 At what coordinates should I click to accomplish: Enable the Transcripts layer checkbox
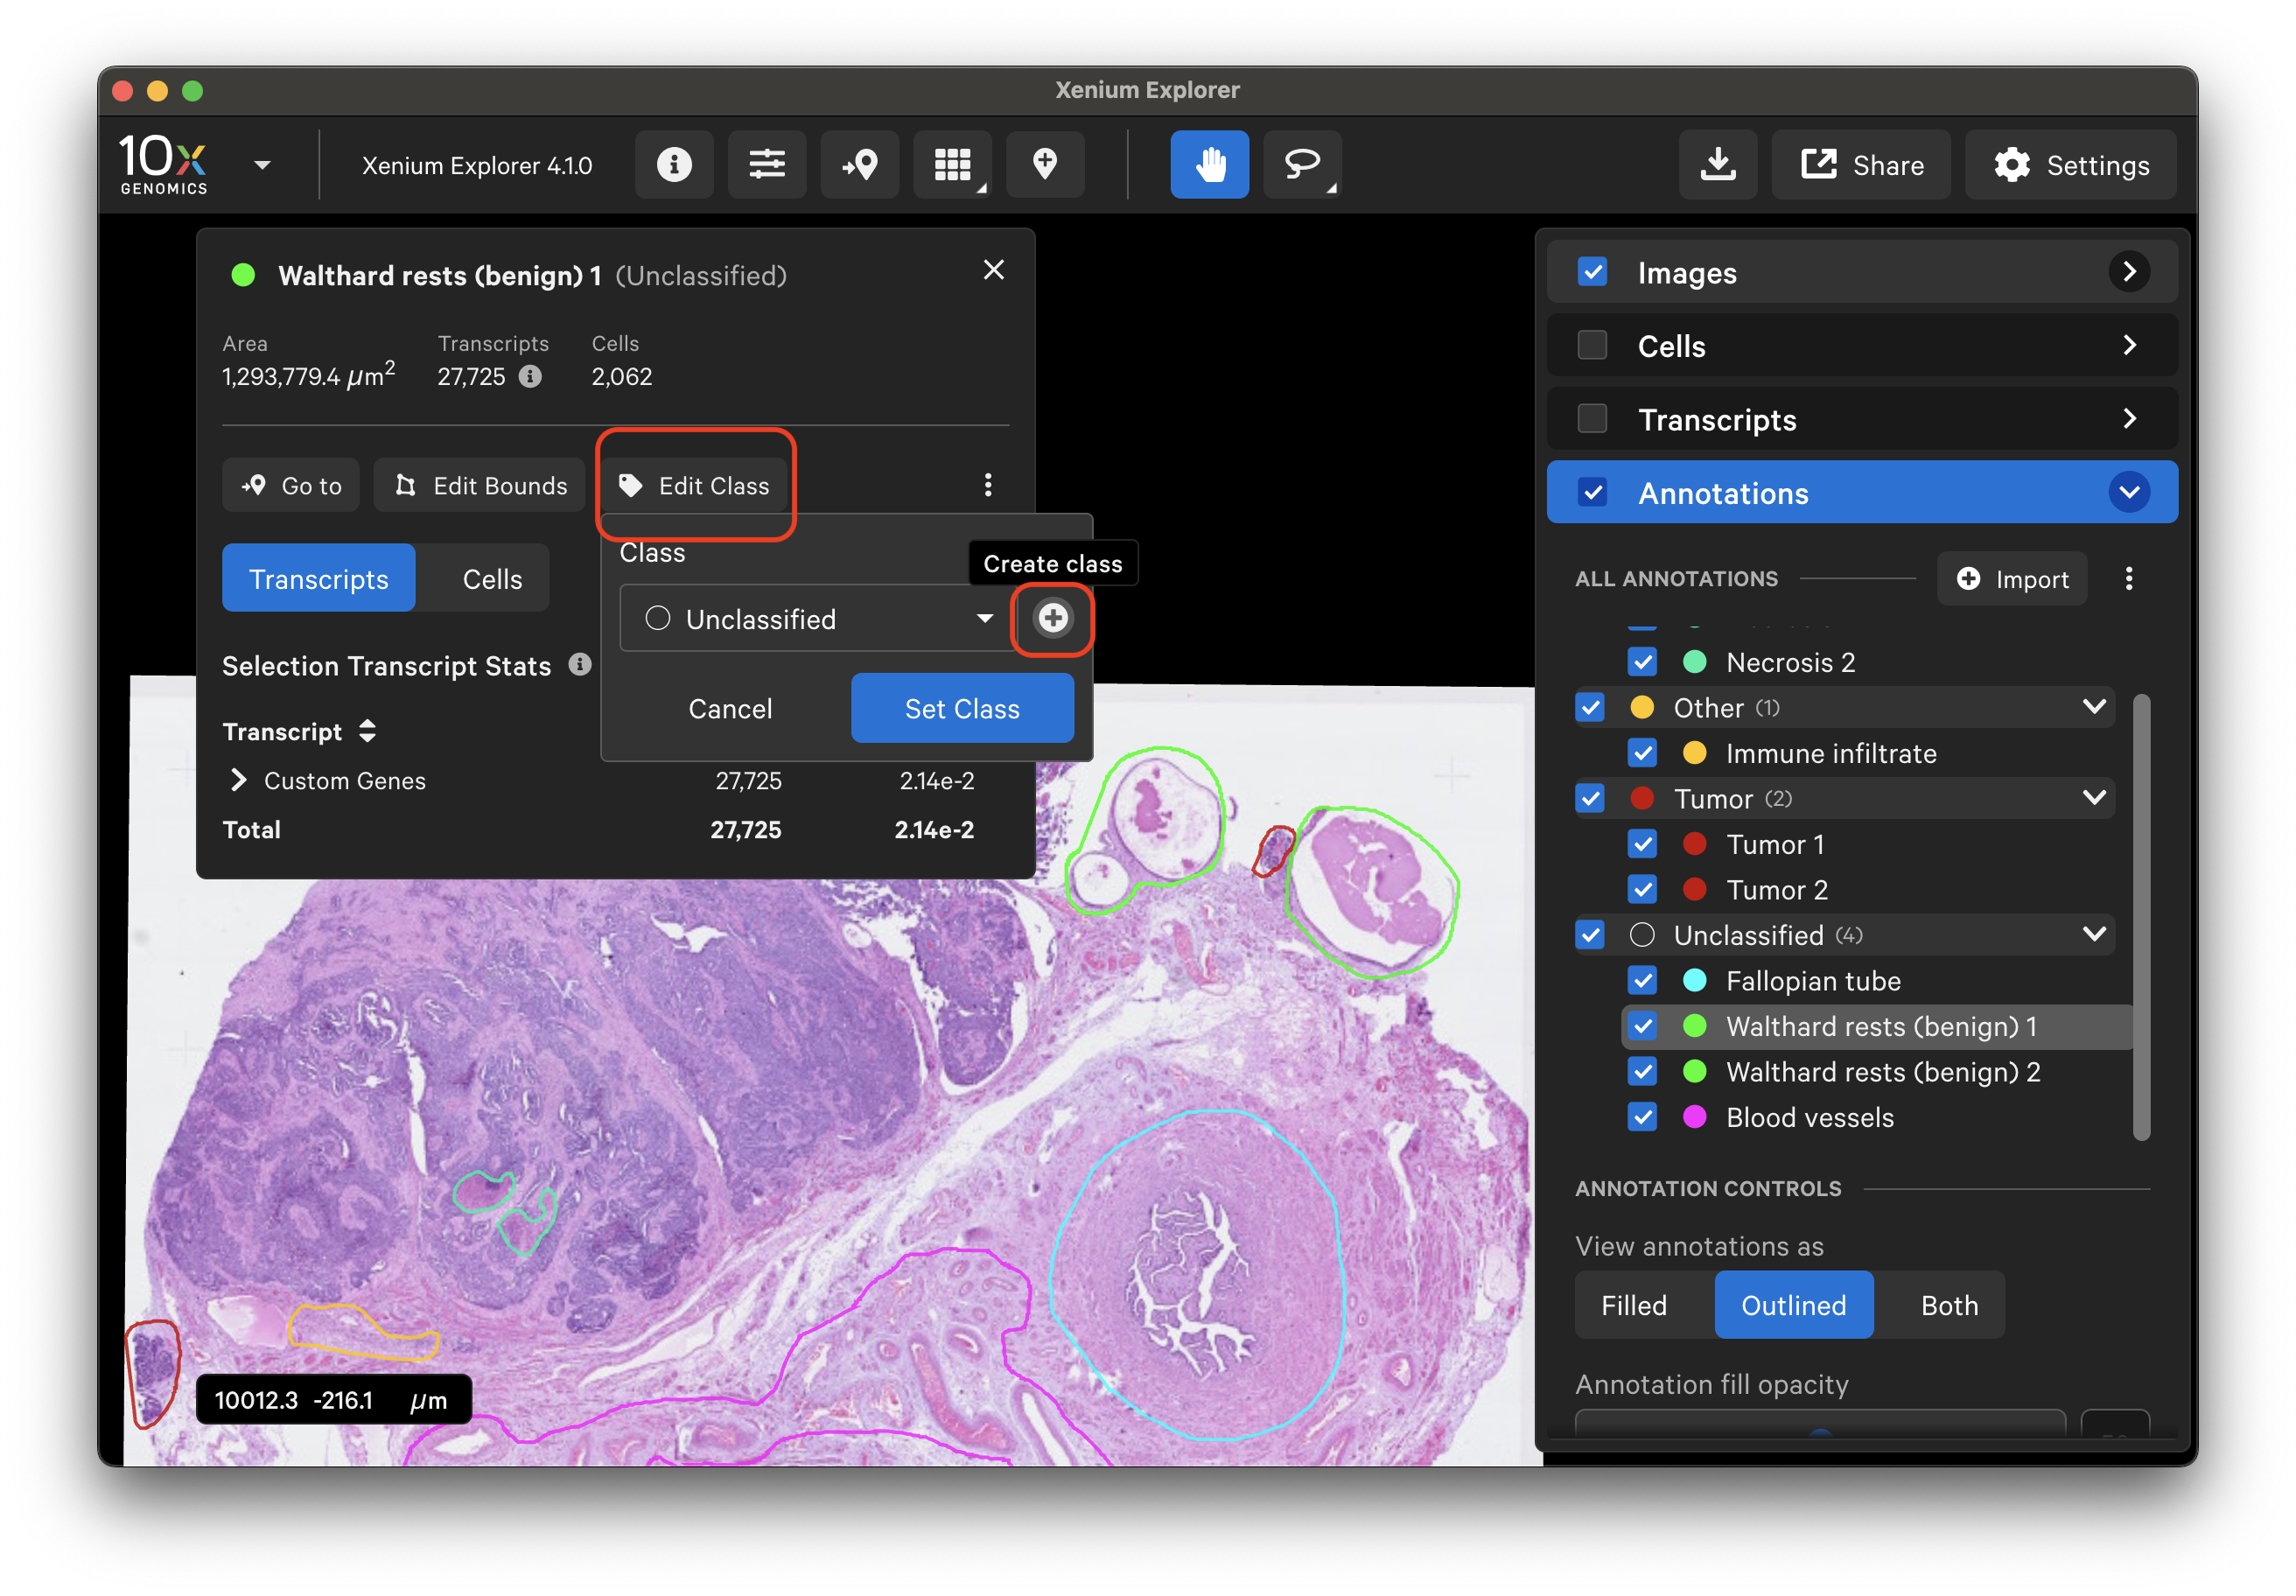tap(1592, 419)
